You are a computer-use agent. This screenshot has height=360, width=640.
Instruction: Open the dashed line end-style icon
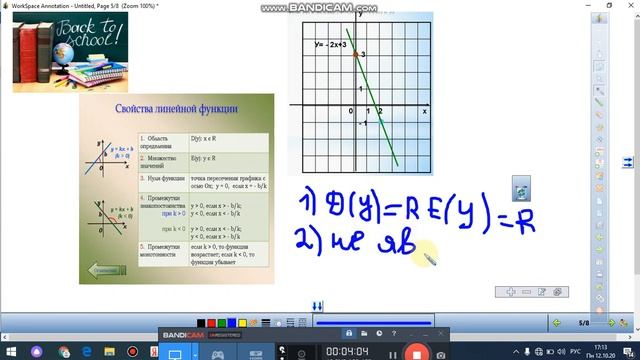coord(302,323)
